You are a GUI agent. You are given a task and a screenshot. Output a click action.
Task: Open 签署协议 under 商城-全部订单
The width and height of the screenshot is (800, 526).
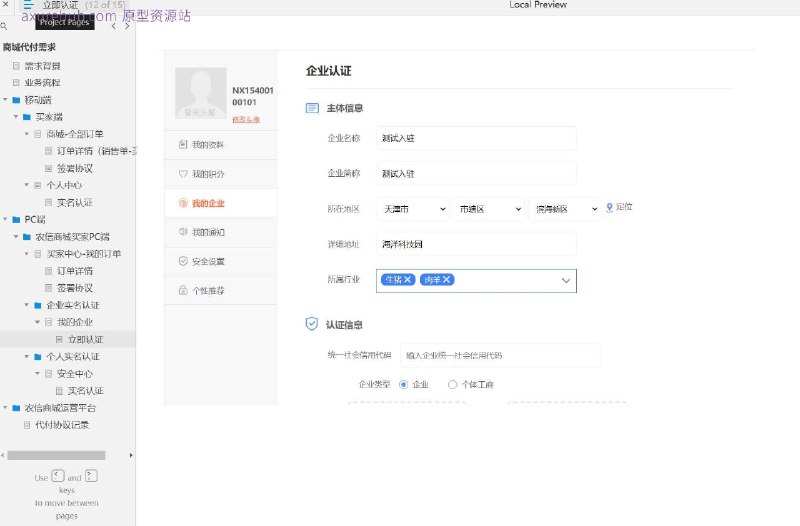[x=75, y=168]
